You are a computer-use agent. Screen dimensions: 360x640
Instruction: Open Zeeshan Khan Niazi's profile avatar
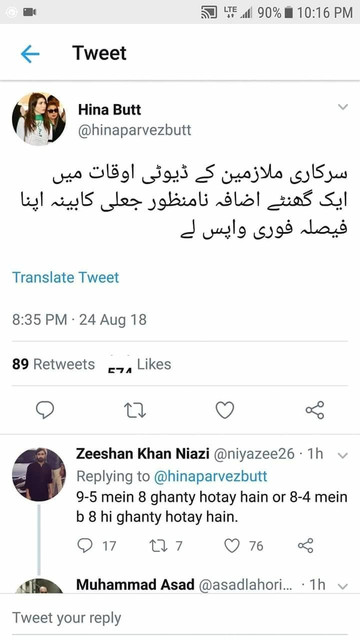39,475
